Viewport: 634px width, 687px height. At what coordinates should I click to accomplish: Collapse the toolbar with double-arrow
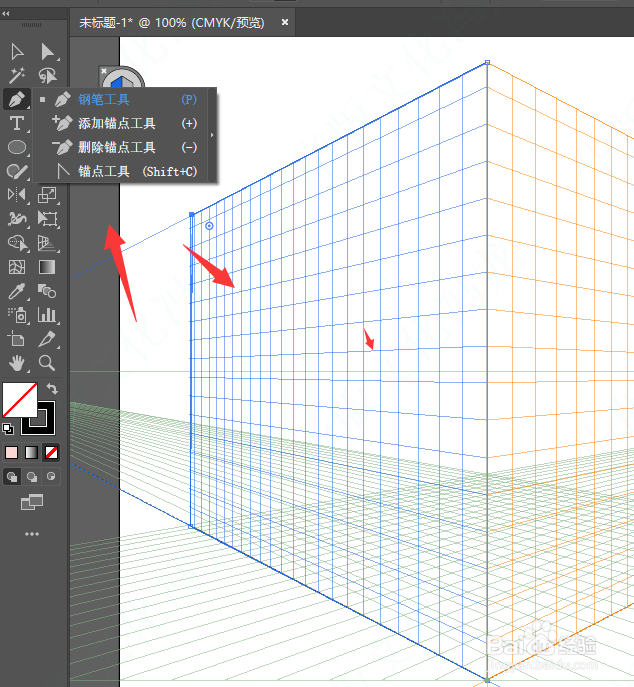(6, 14)
